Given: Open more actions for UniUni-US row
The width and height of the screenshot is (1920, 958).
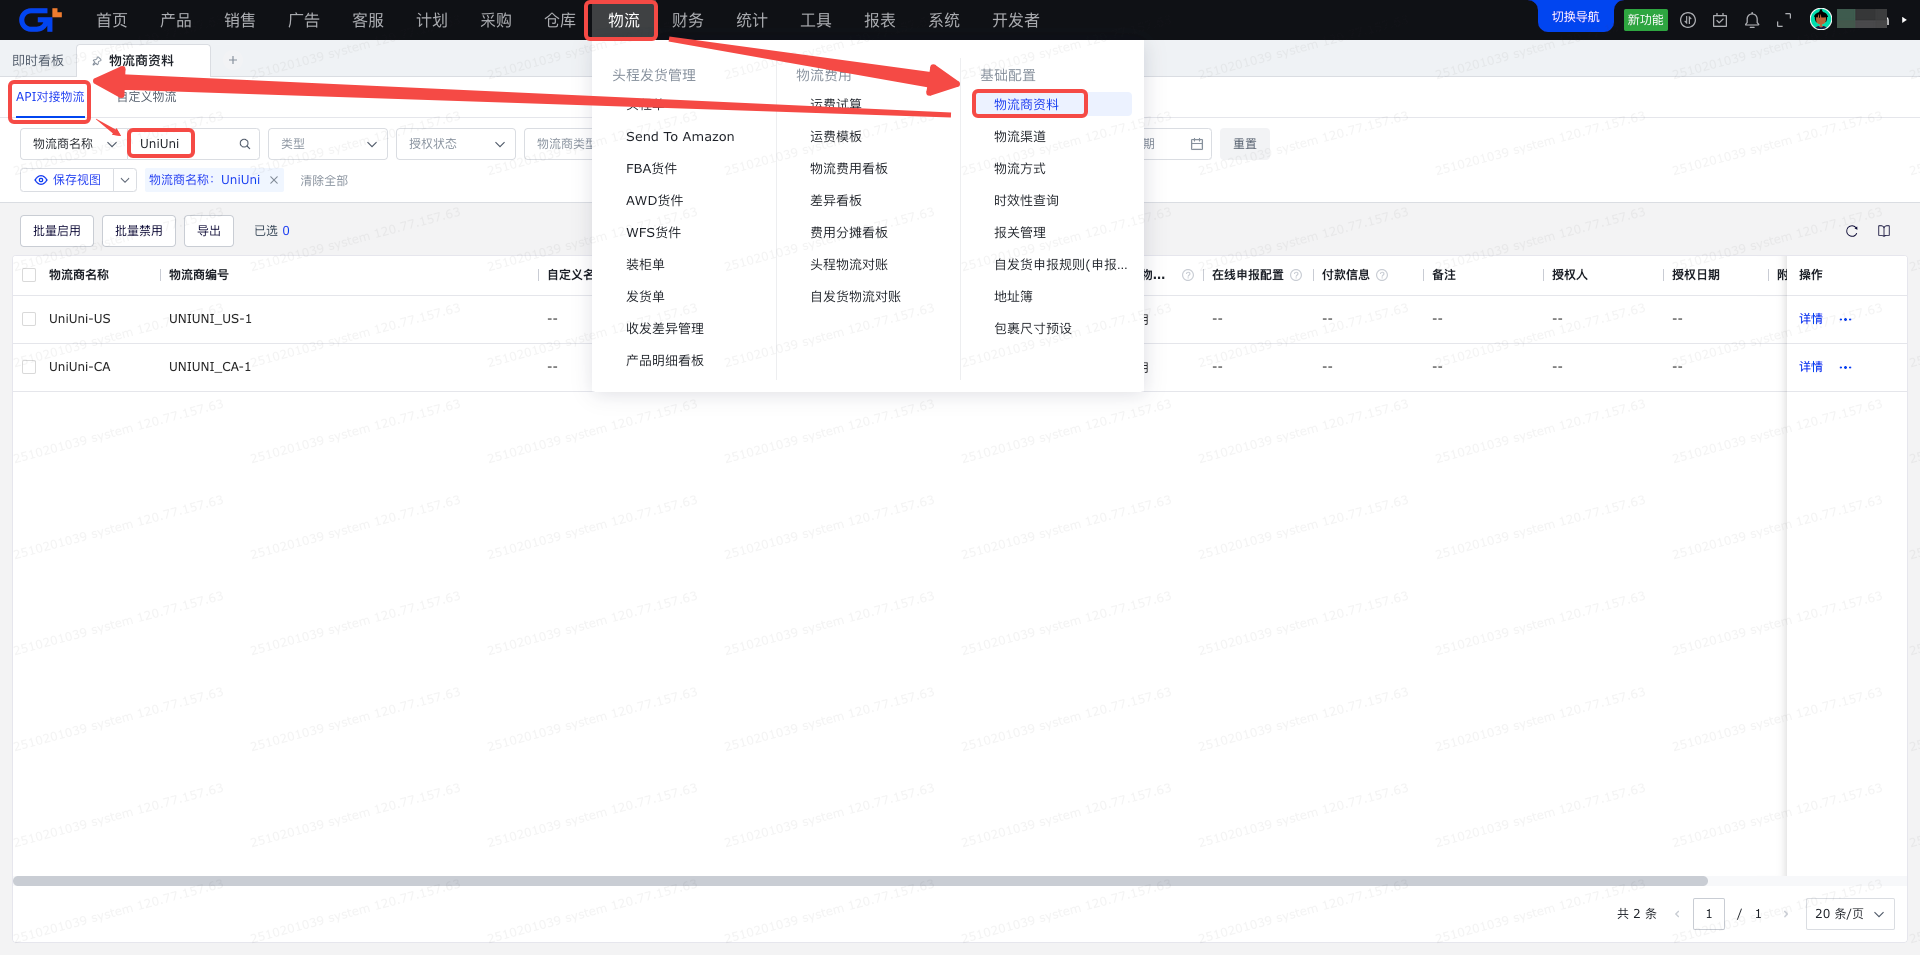Looking at the screenshot, I should click(1846, 319).
